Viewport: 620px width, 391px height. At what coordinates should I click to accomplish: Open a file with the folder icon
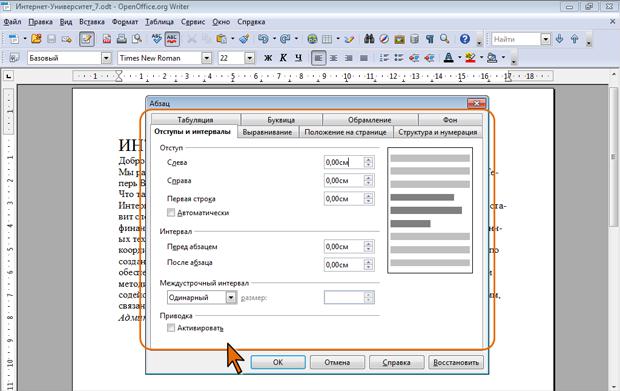36,39
